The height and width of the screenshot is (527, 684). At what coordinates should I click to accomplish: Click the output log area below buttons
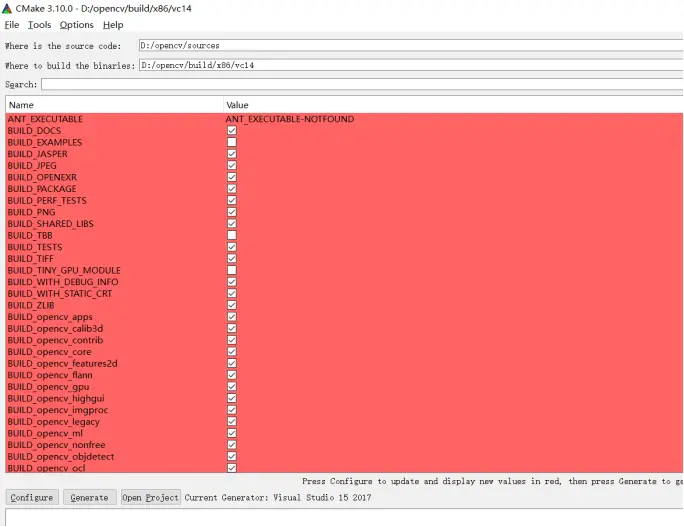344,517
